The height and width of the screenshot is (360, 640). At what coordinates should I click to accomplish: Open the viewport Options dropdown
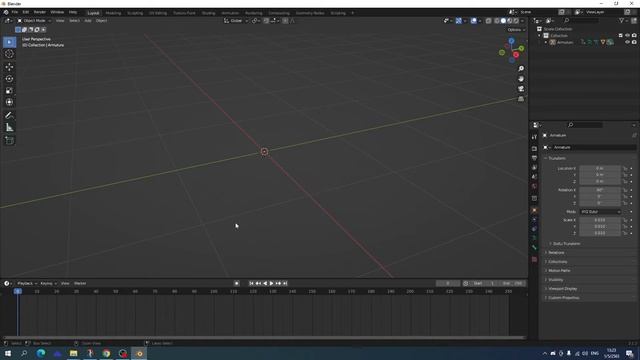tap(516, 30)
